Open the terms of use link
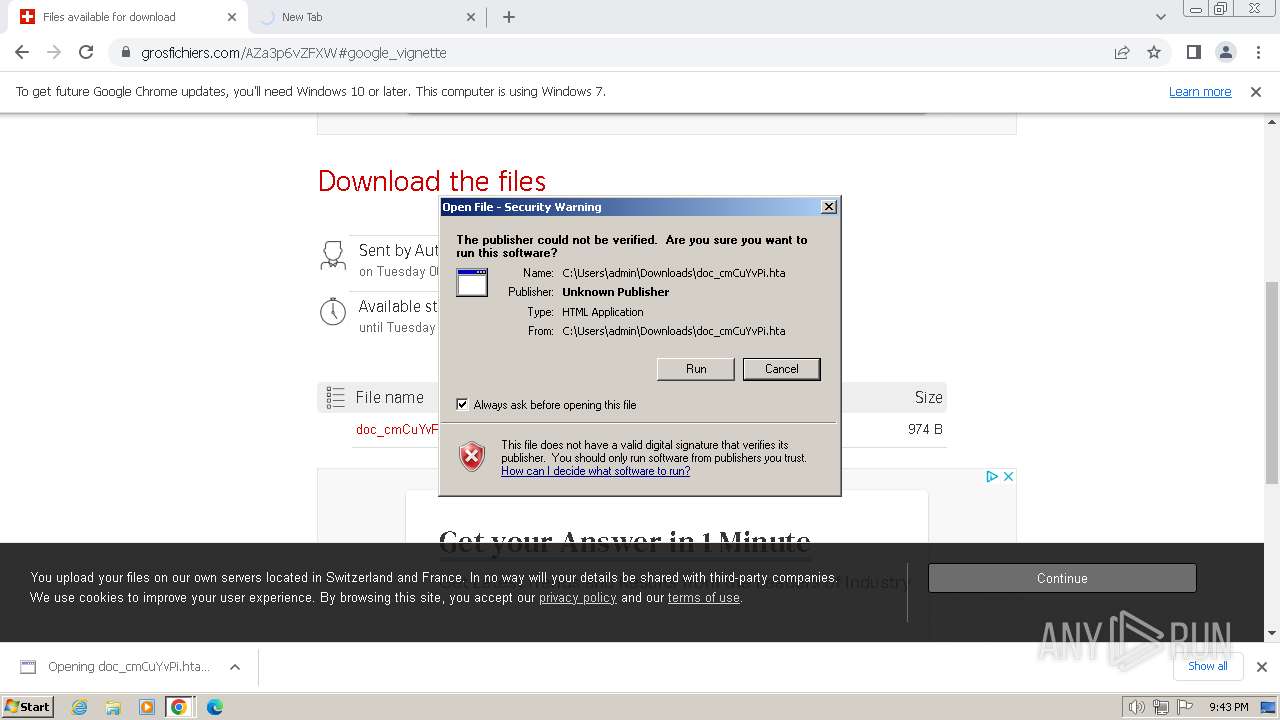 point(704,598)
